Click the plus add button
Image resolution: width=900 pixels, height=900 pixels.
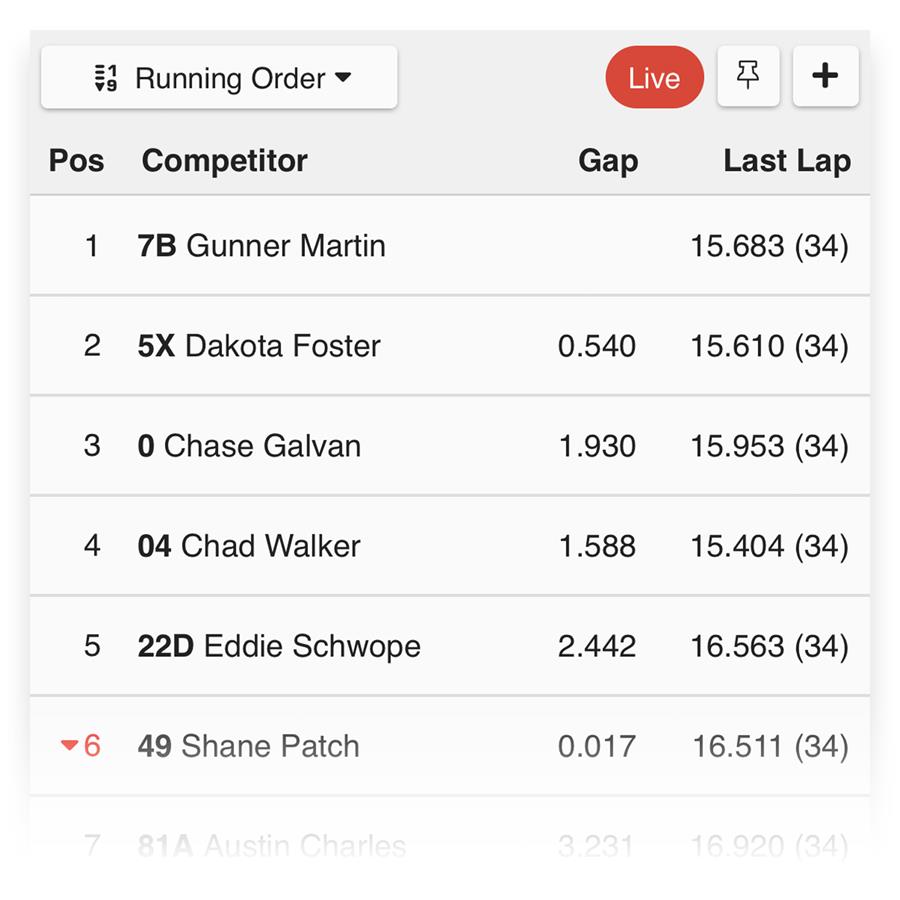(x=825, y=76)
